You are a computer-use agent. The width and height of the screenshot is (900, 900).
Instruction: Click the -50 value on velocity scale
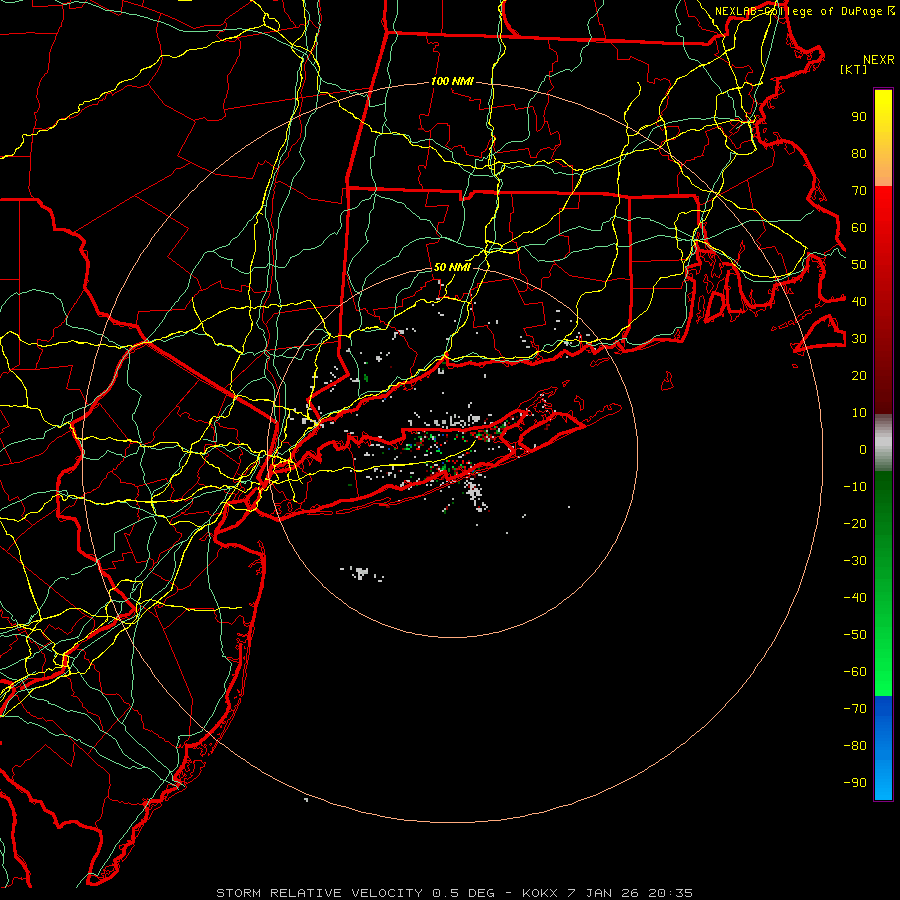855,635
